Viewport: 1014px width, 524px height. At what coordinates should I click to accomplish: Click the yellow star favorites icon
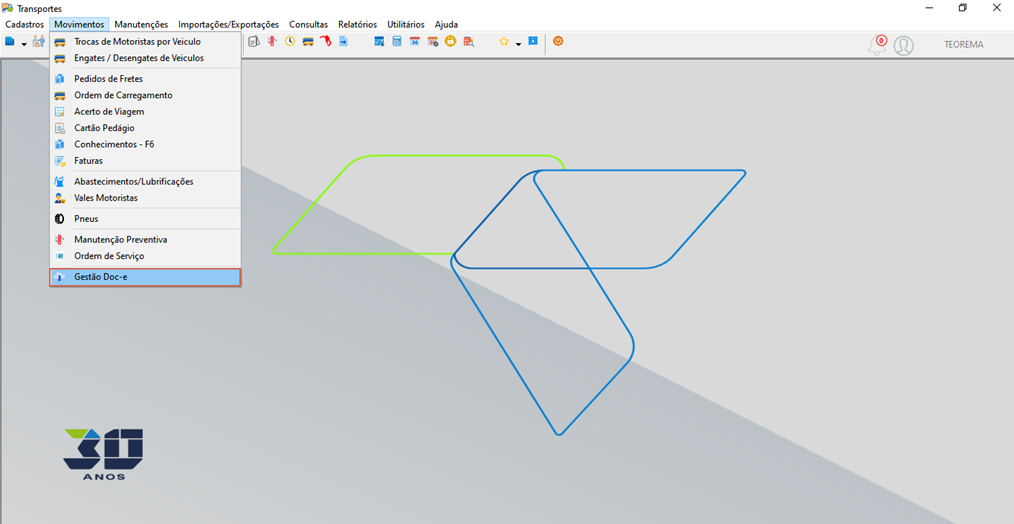point(504,41)
